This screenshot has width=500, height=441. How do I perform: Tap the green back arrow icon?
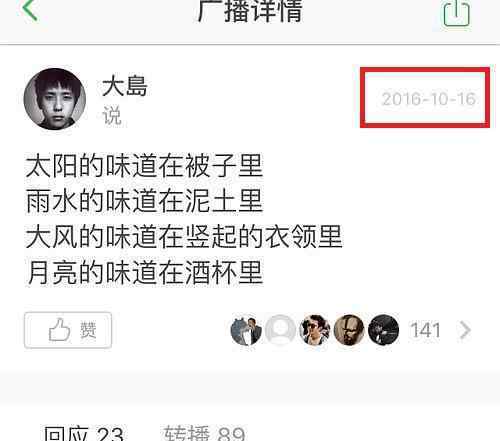tap(30, 10)
